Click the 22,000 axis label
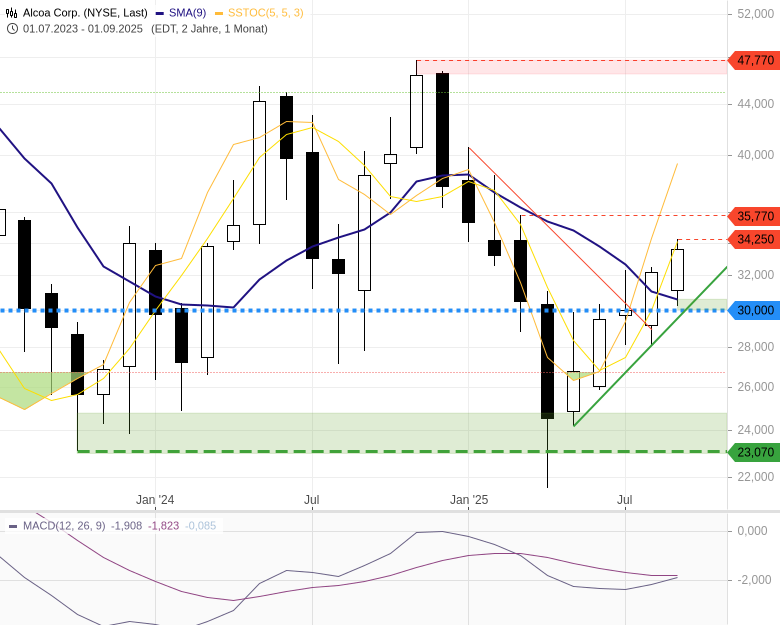Image resolution: width=780 pixels, height=625 pixels. (756, 477)
